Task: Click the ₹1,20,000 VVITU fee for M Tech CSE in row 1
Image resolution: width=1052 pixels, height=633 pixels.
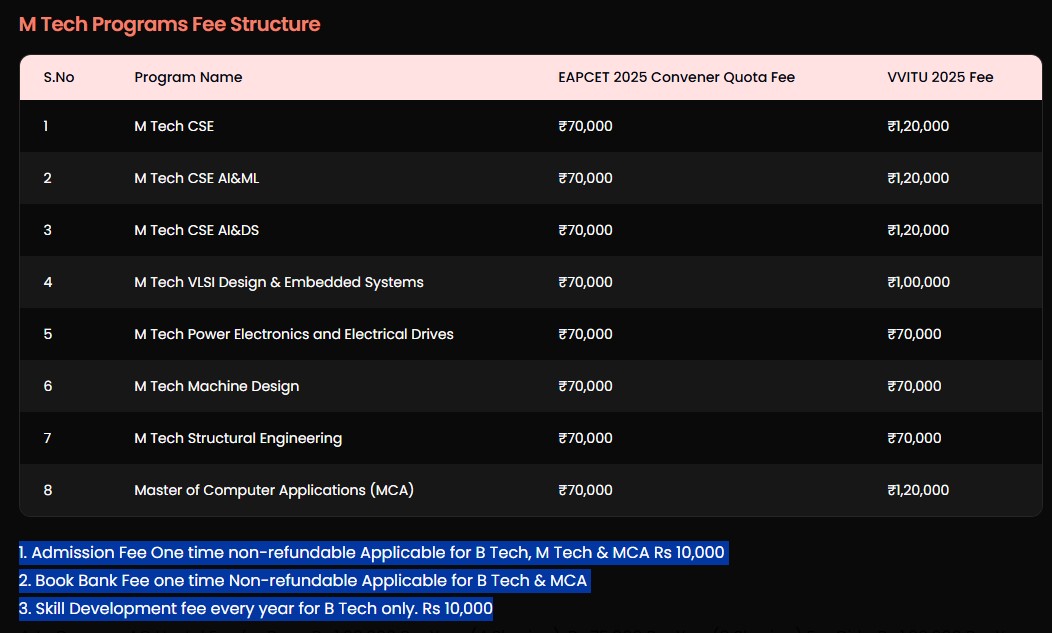Action: click(918, 126)
